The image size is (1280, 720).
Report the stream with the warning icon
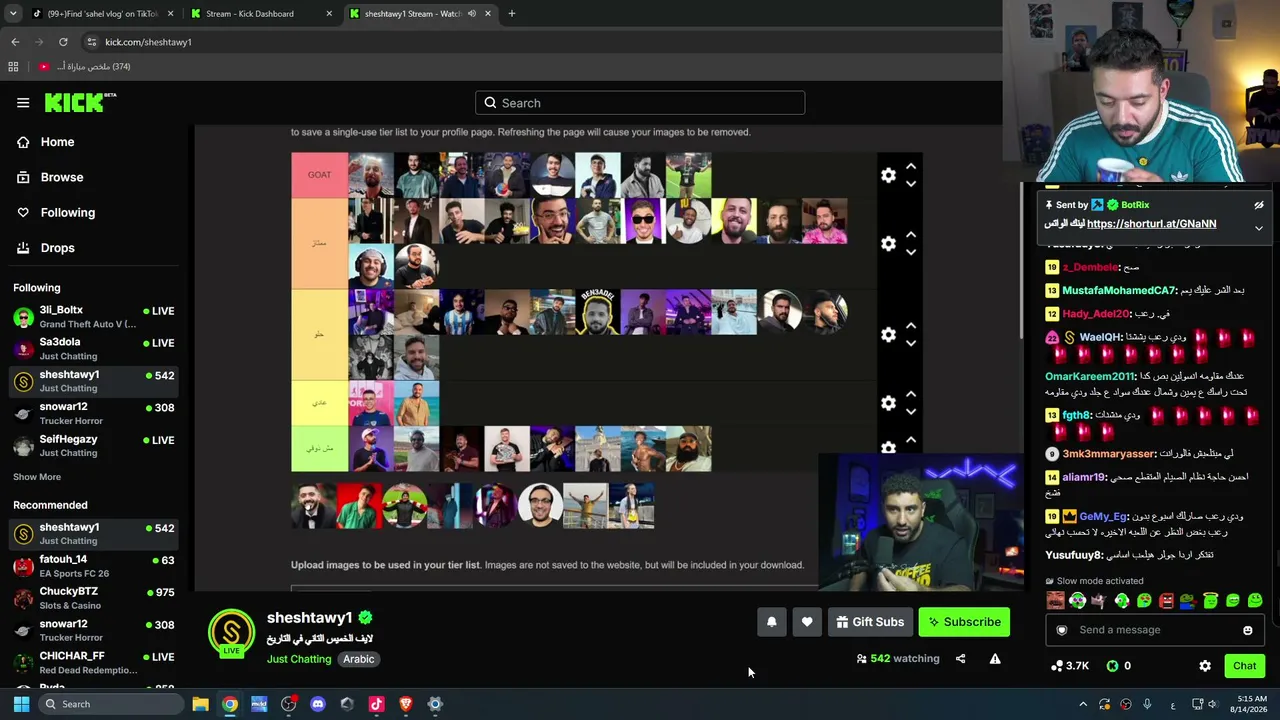995,659
